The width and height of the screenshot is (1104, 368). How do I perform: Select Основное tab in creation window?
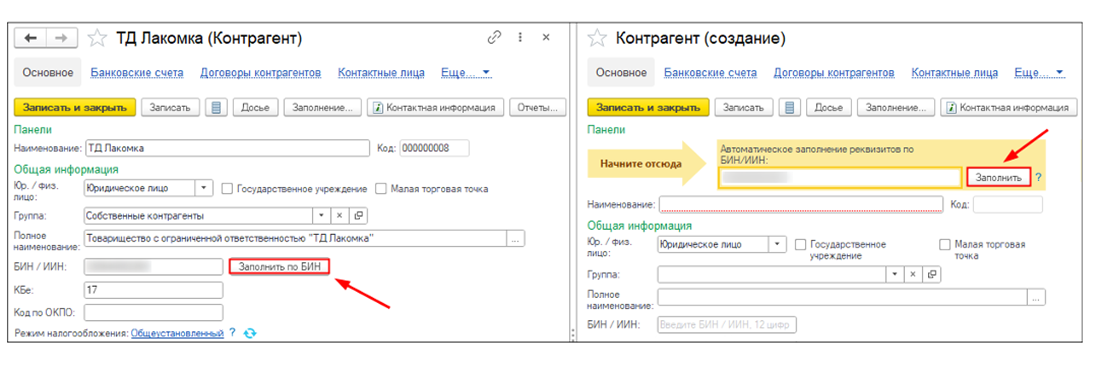point(621,72)
